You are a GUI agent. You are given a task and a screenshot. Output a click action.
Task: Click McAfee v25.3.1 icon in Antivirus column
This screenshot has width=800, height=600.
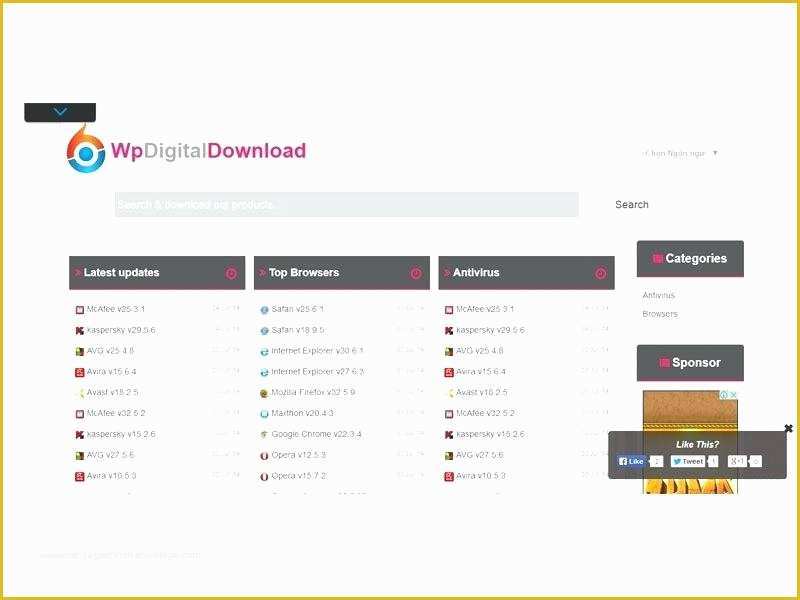tap(449, 310)
